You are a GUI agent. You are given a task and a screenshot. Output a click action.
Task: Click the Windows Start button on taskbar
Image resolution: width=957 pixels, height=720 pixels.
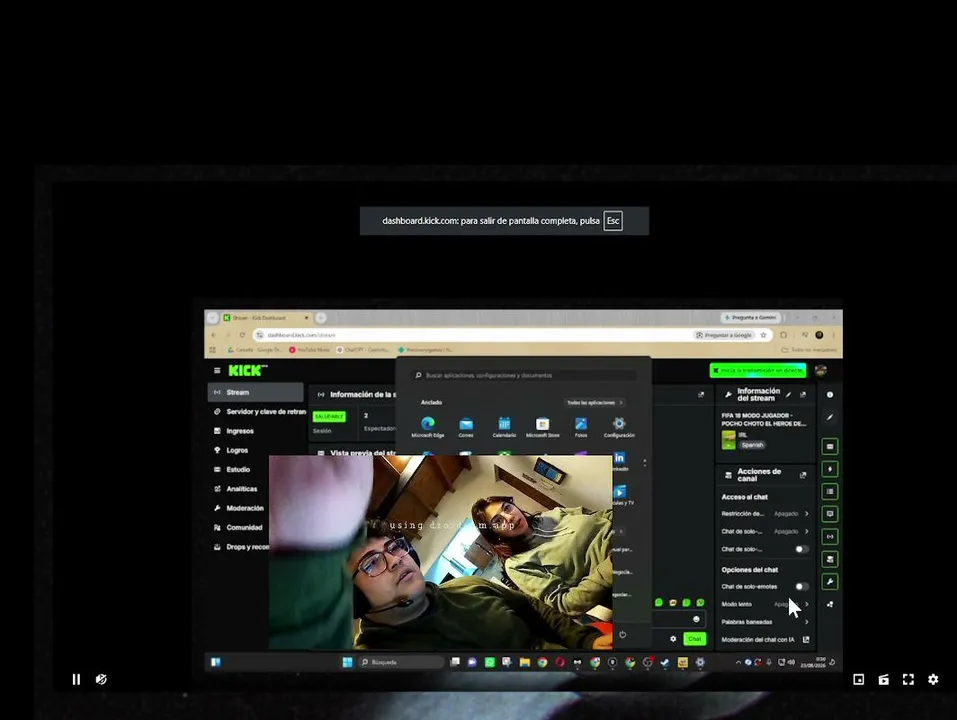347,662
